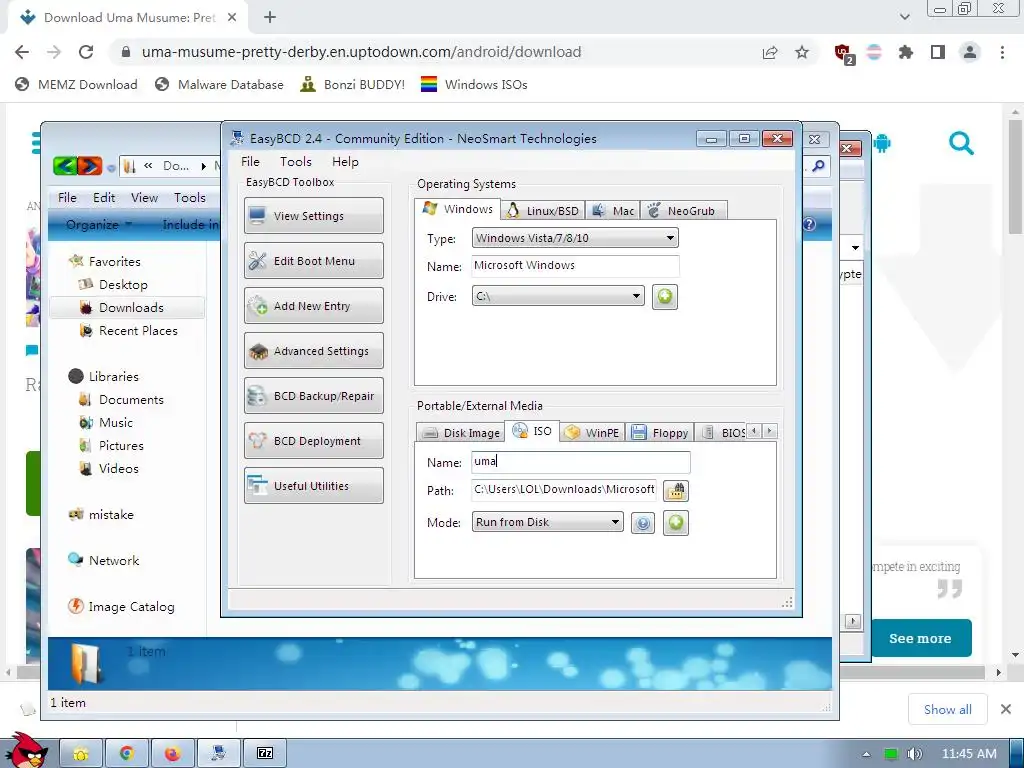Share this page from the address bar

click(x=770, y=52)
